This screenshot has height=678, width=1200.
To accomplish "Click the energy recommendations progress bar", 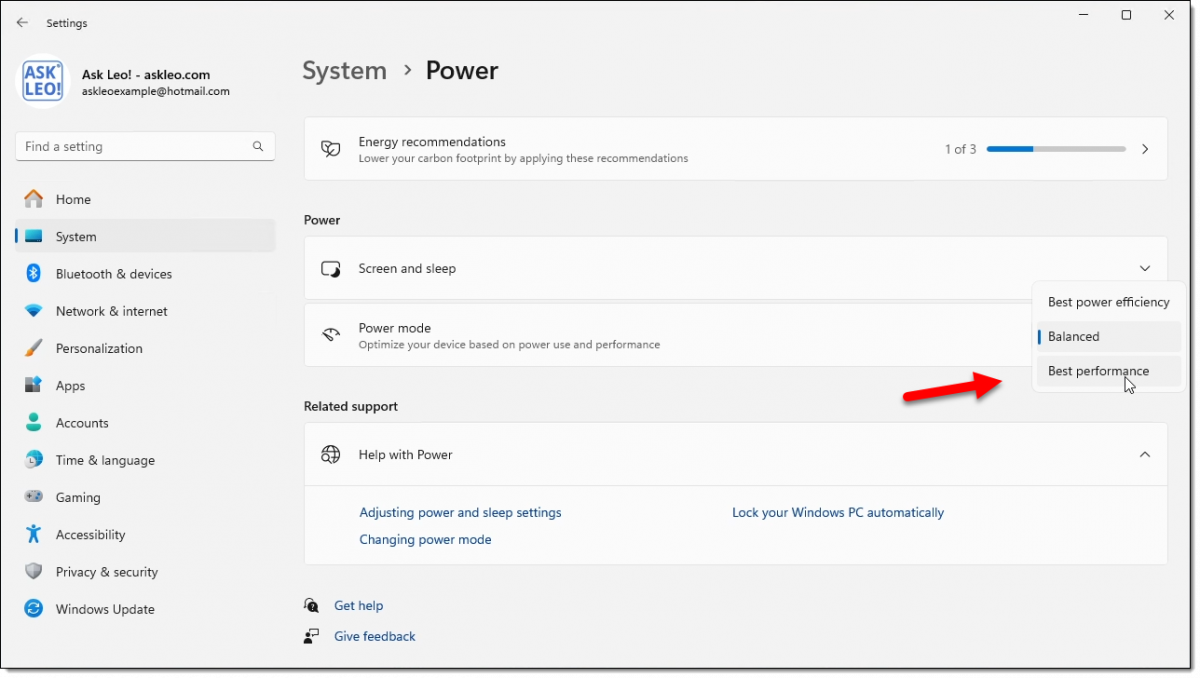I will [x=1056, y=148].
